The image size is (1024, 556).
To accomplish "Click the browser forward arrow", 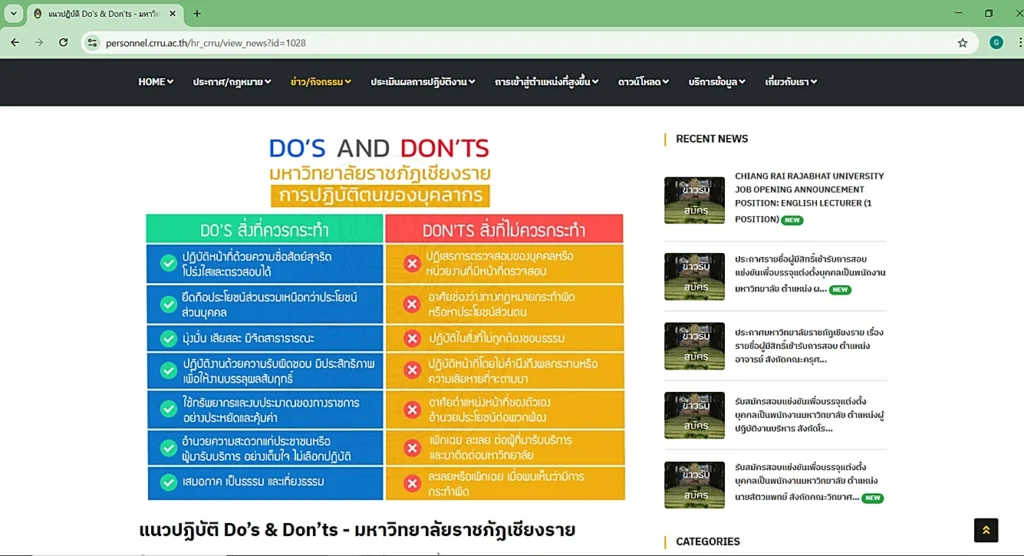I will click(x=39, y=42).
